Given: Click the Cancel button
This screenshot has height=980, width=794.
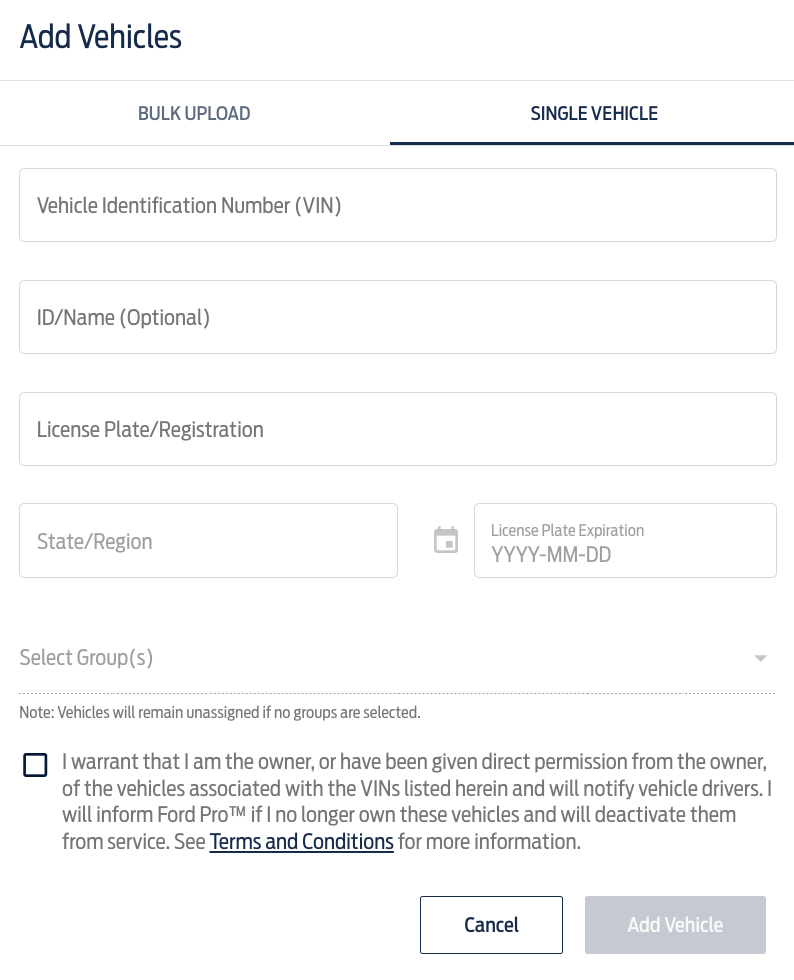Looking at the screenshot, I should coord(491,924).
